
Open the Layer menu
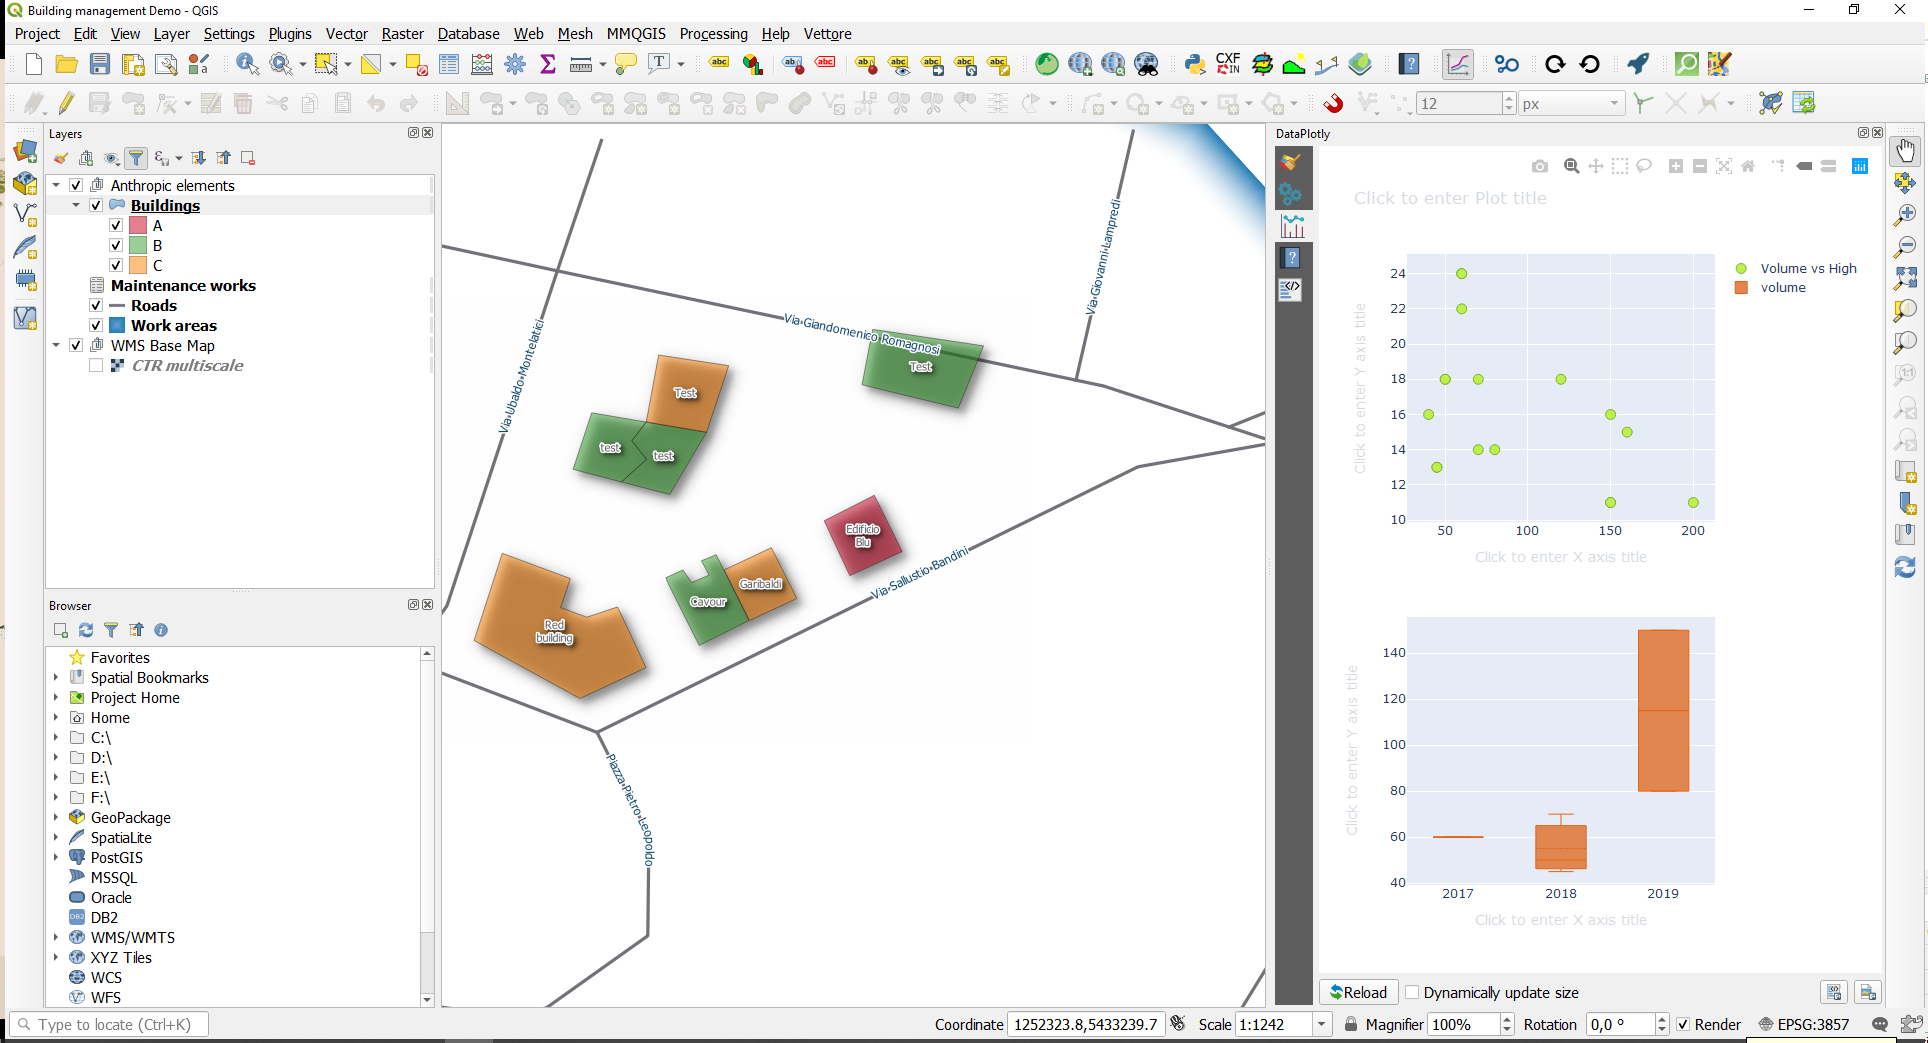171,34
